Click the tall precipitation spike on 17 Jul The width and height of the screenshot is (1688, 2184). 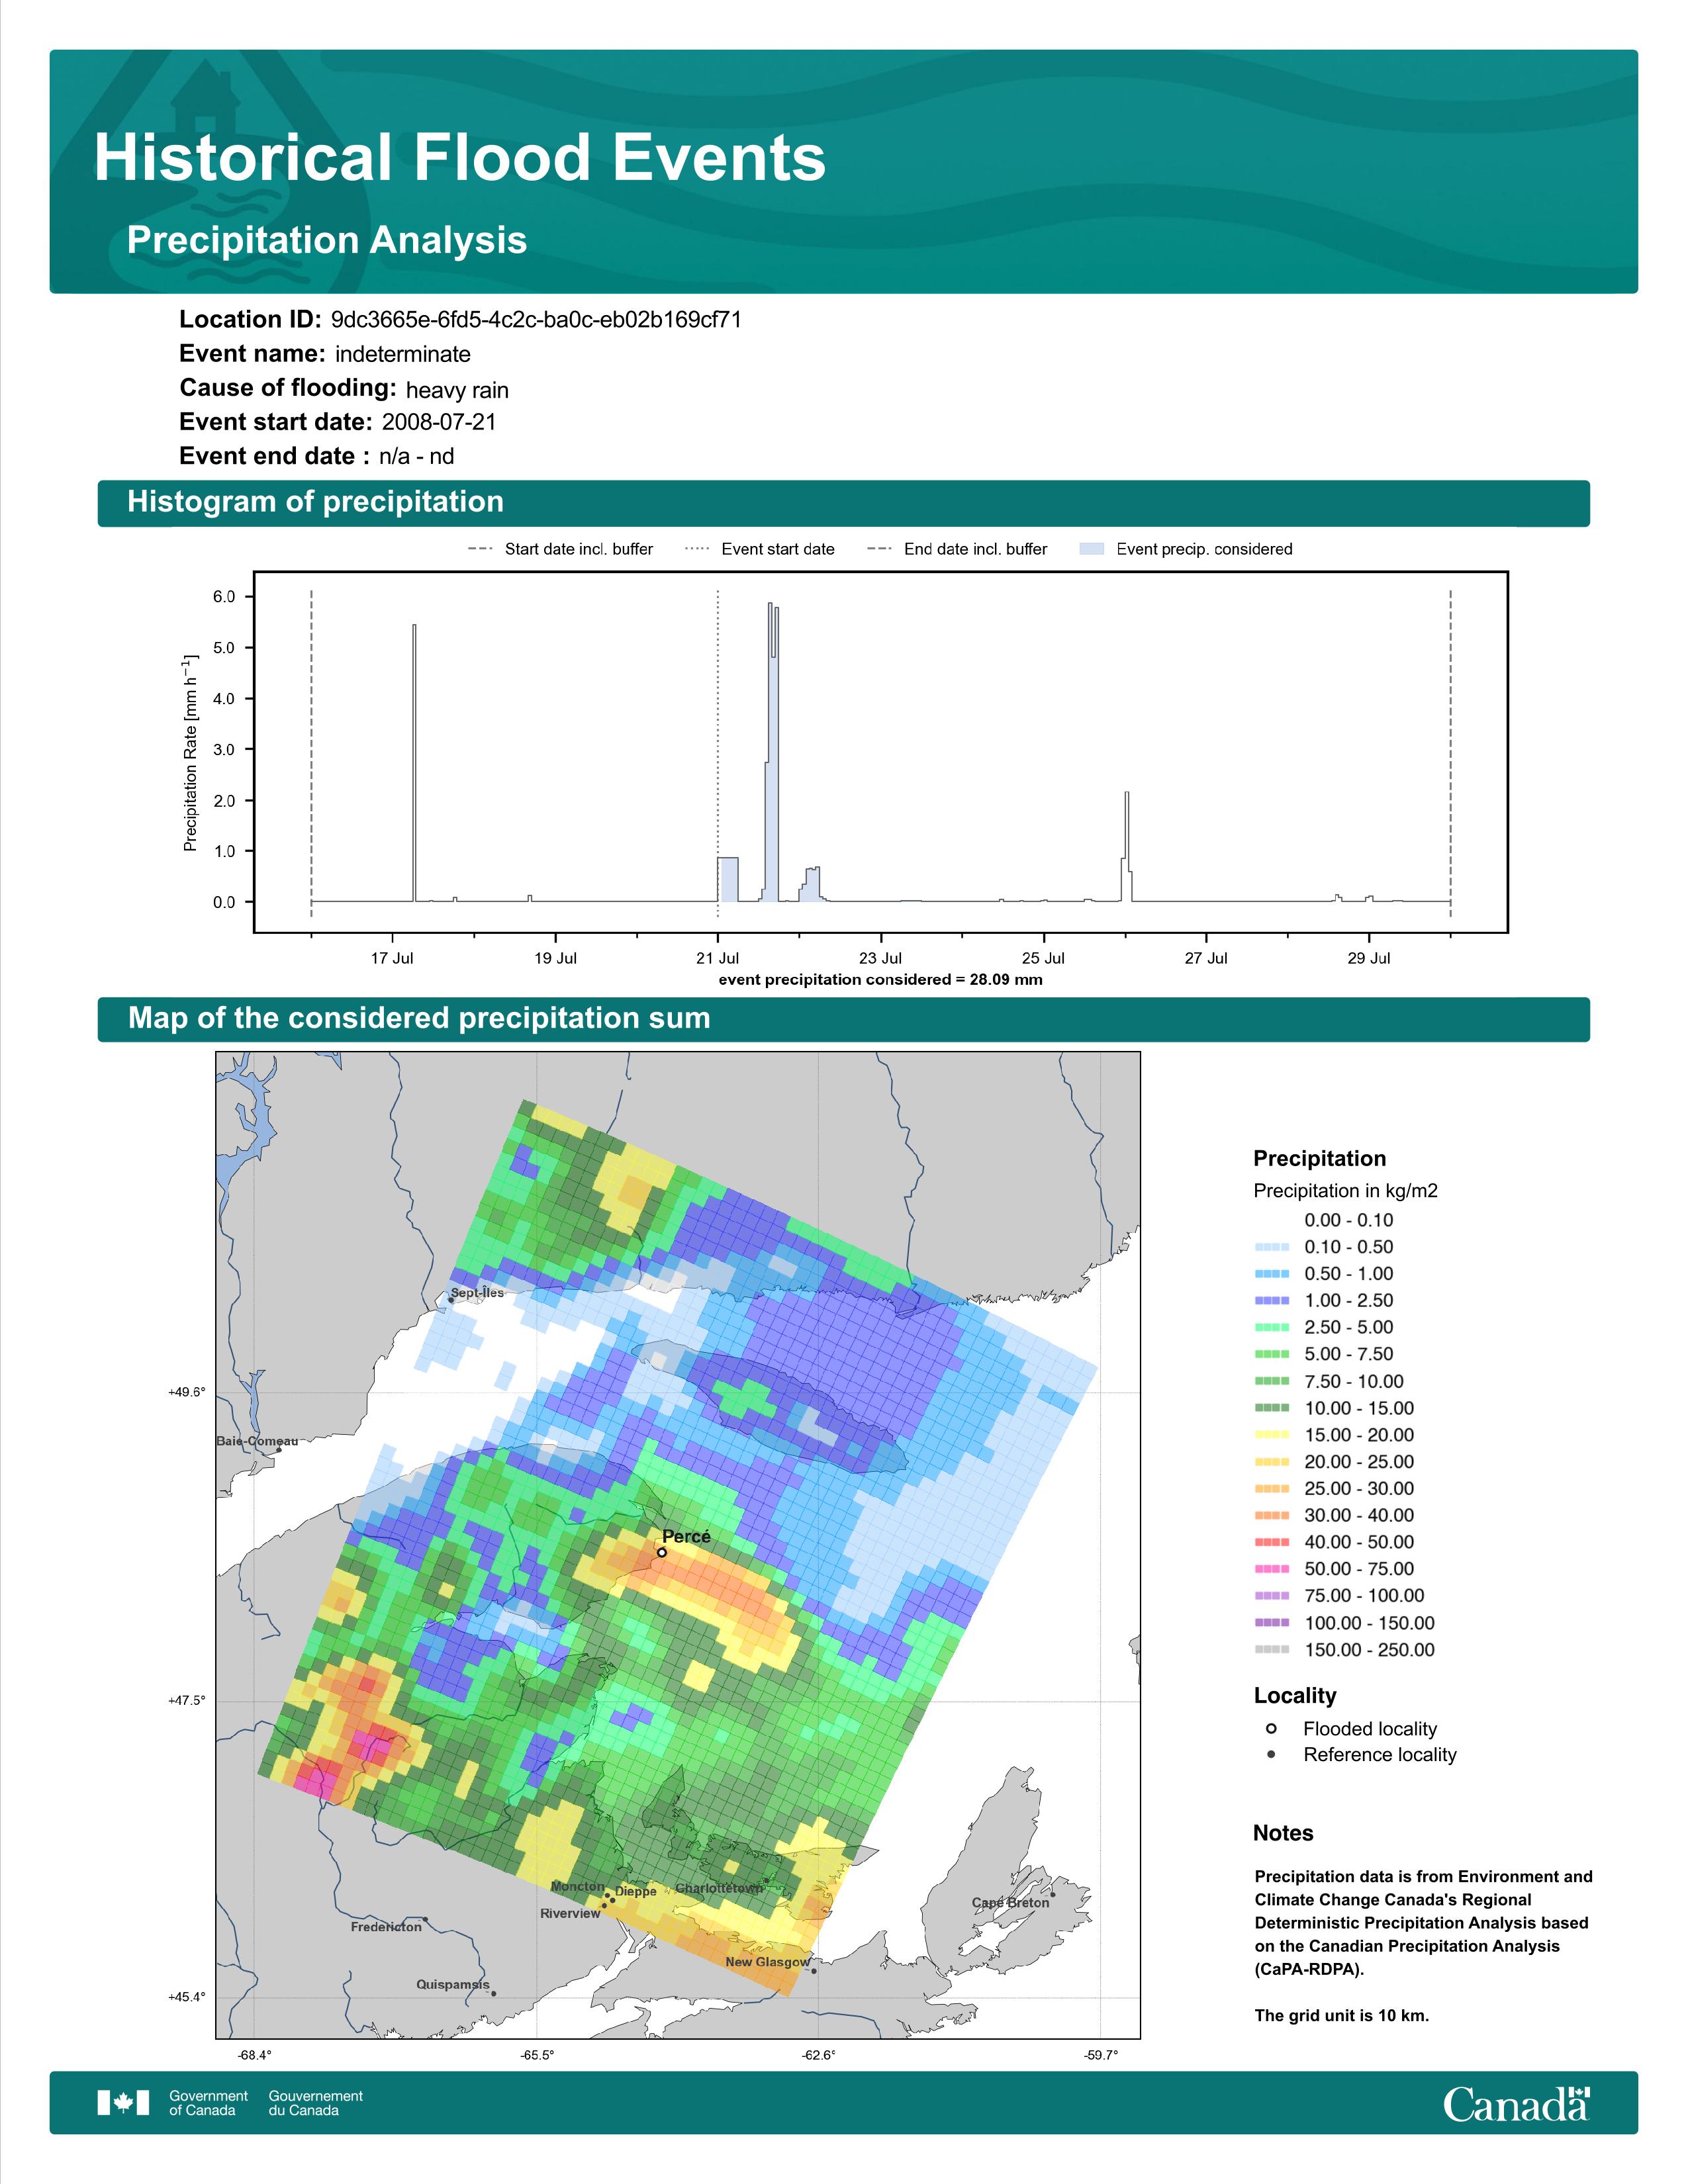click(x=414, y=763)
